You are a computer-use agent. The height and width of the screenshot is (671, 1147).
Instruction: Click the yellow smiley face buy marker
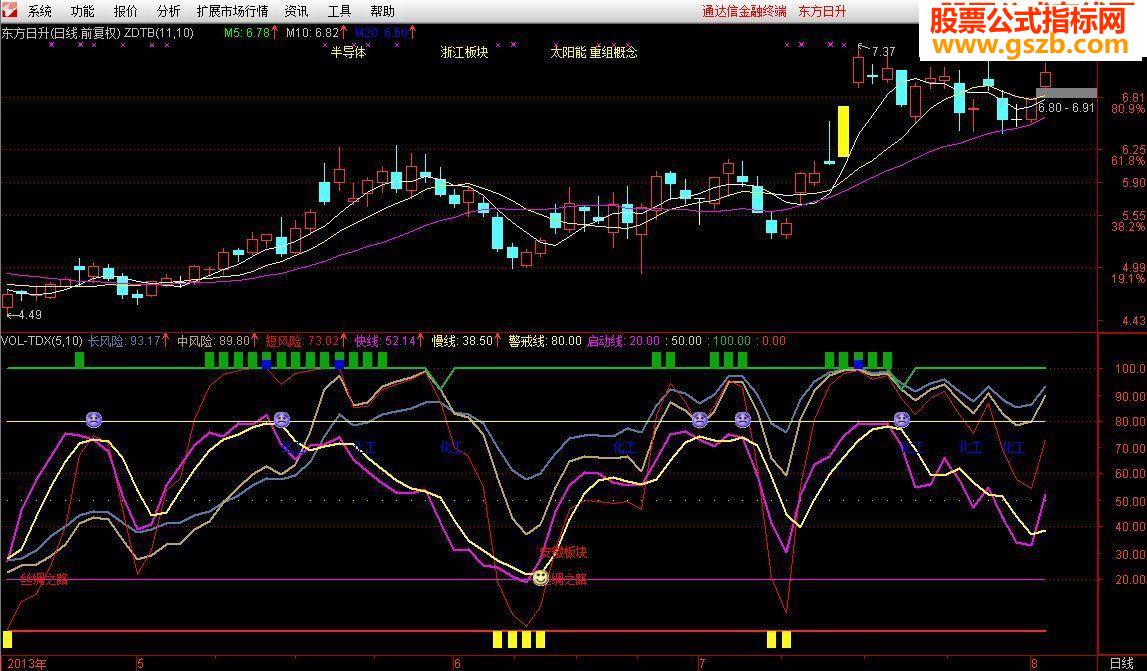click(541, 578)
